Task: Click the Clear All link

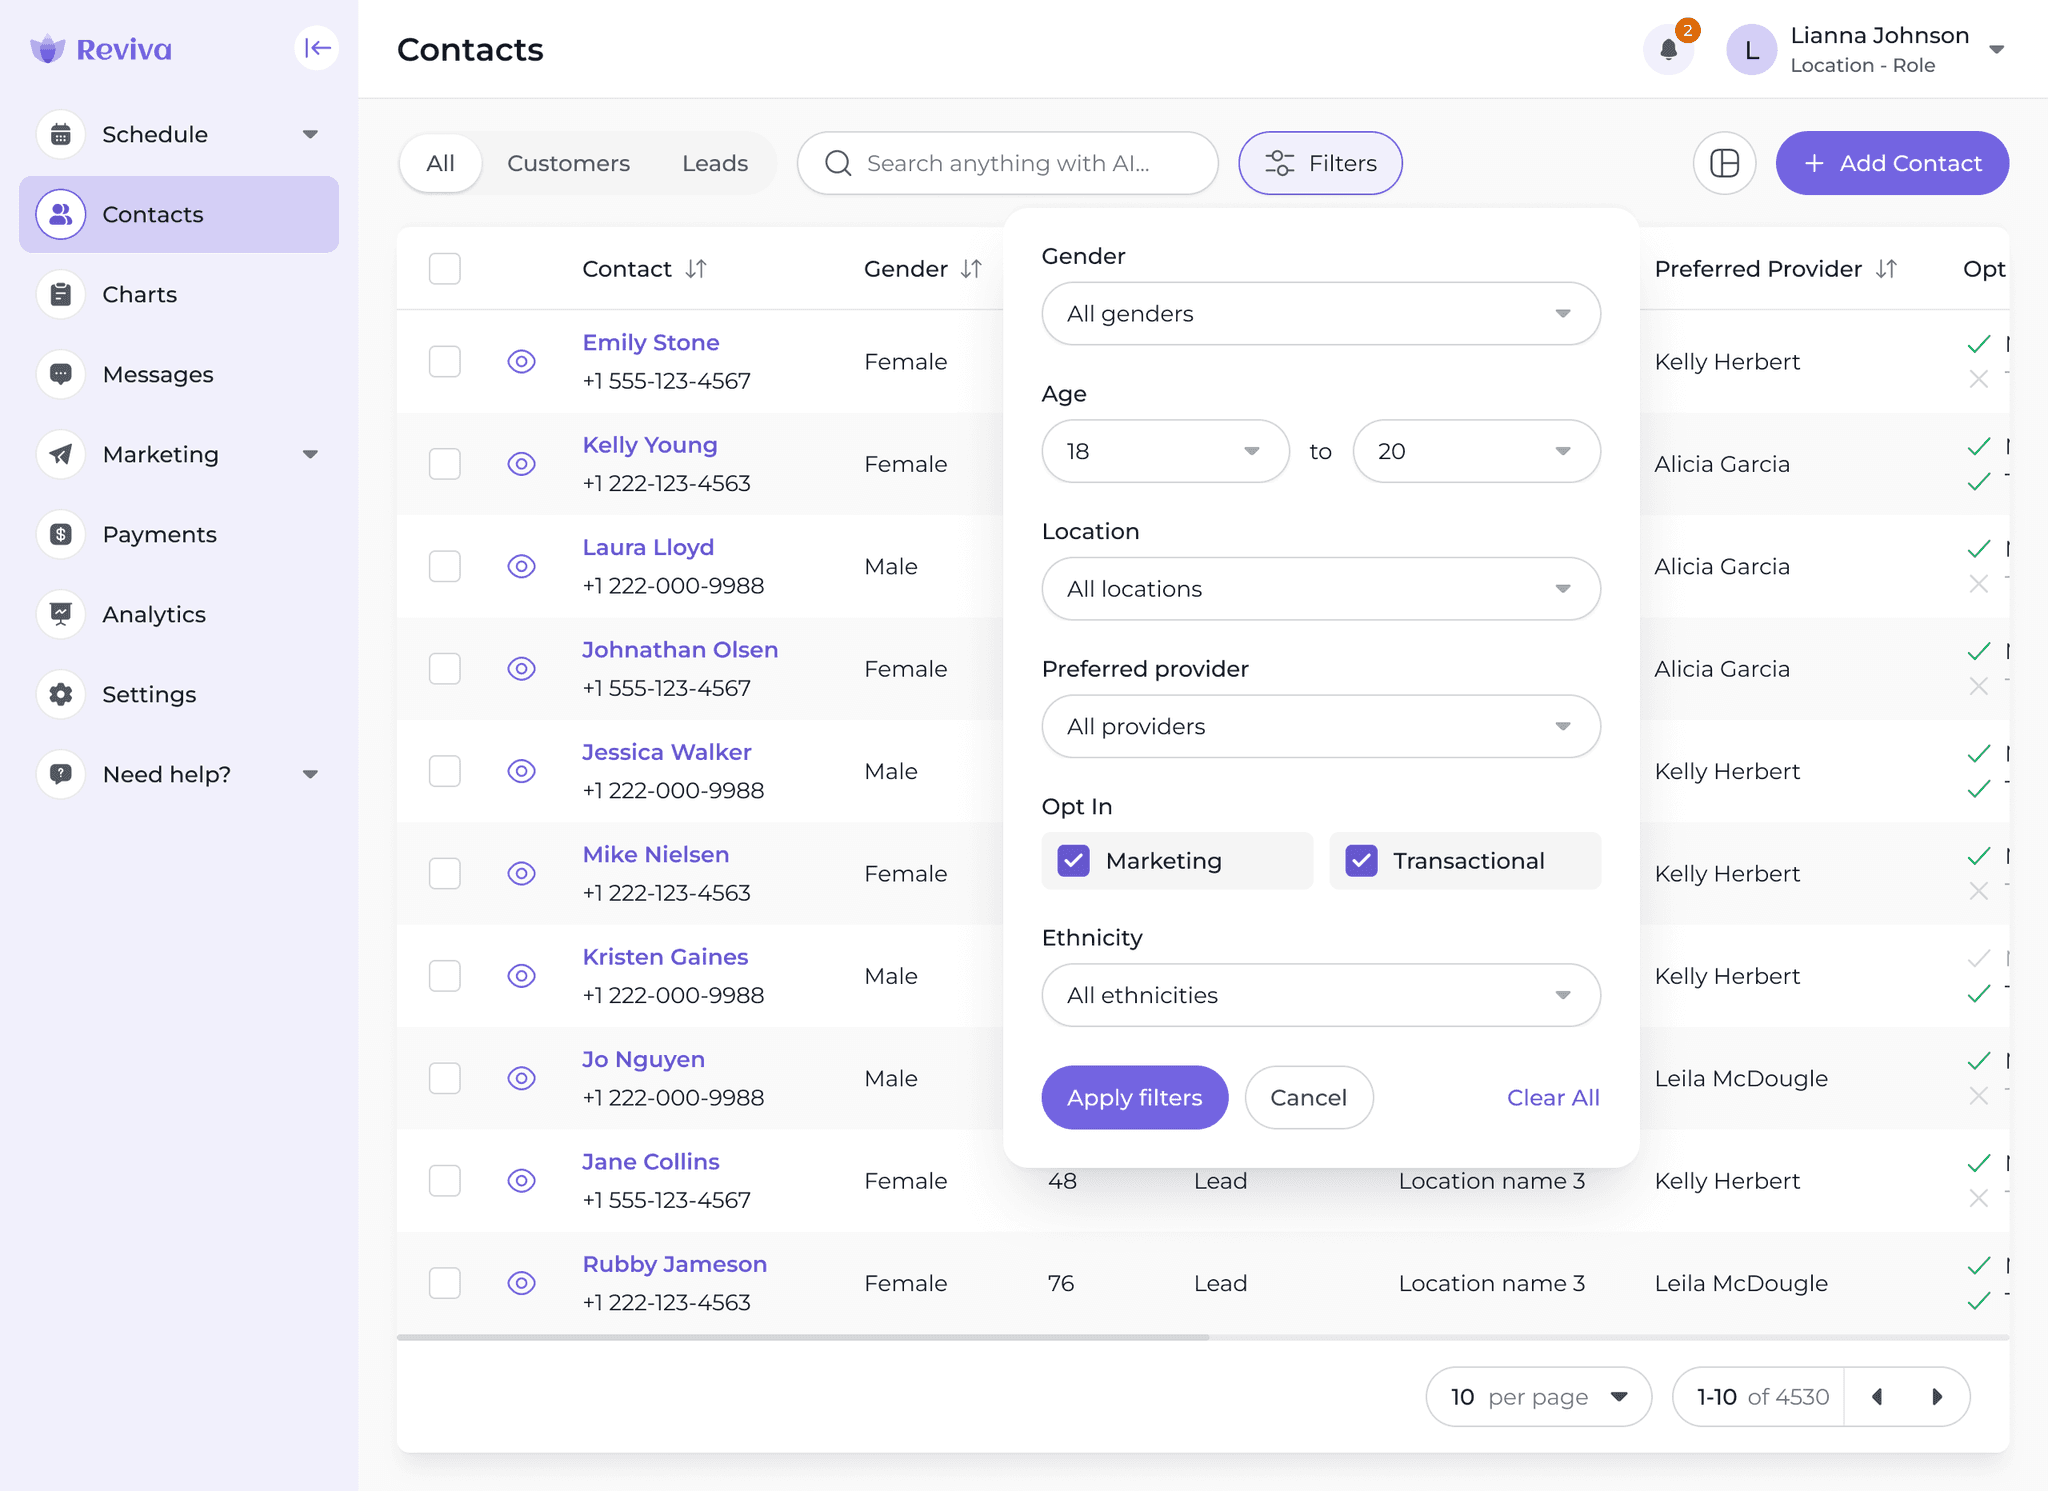Action: click(x=1552, y=1098)
